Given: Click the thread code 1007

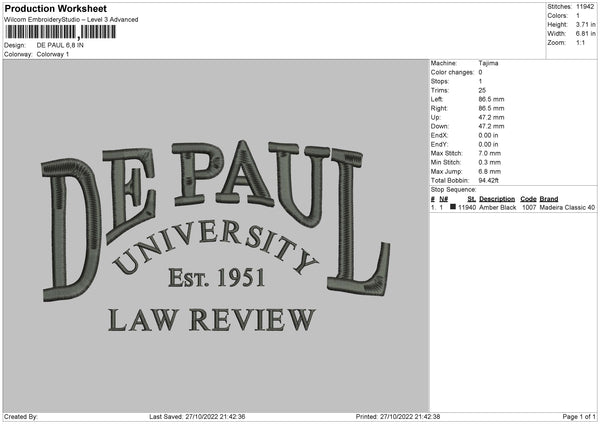Looking at the screenshot, I should coord(529,207).
